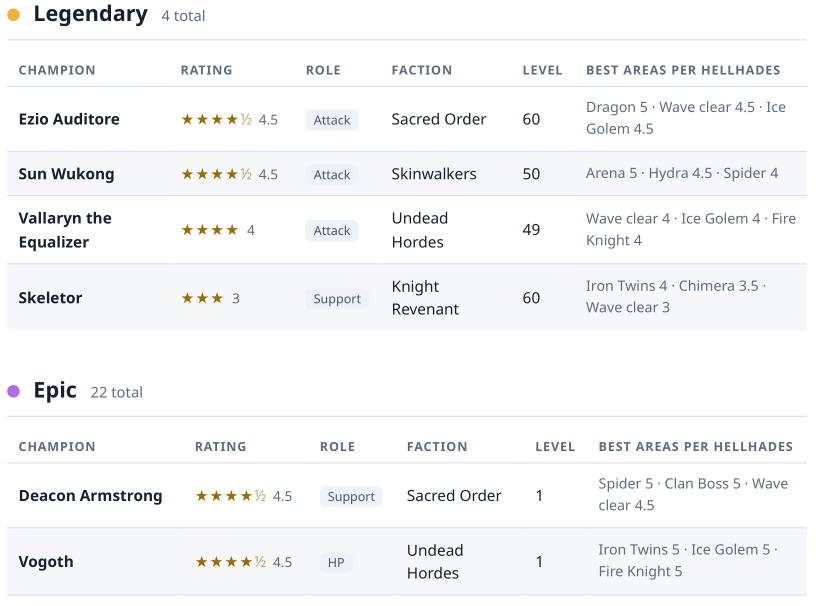The image size is (816, 606).
Task: Click the Faction column header in Legendary table
Action: tap(422, 70)
